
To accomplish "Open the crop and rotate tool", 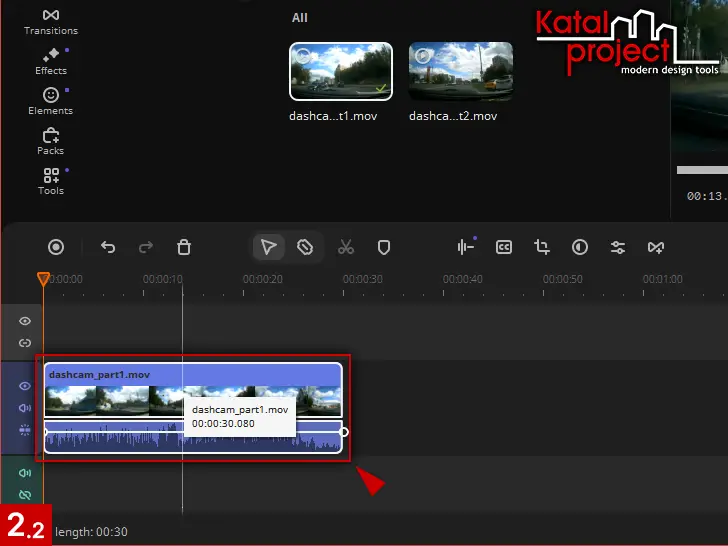I will [542, 247].
